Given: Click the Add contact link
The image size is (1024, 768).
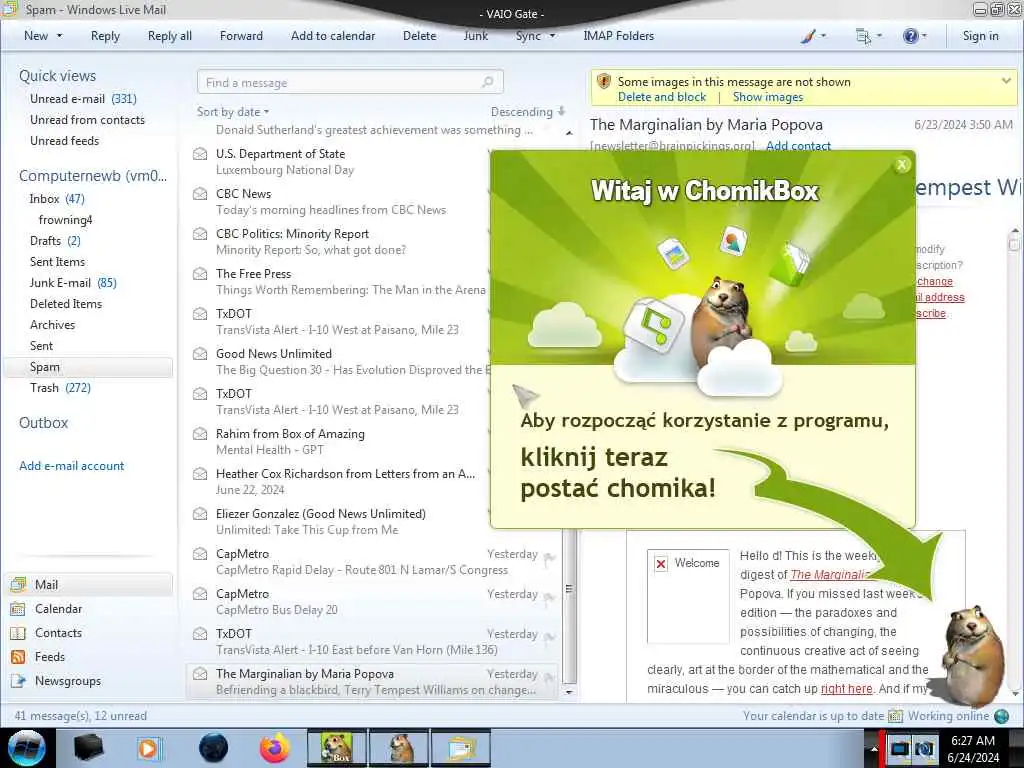Looking at the screenshot, I should [798, 146].
